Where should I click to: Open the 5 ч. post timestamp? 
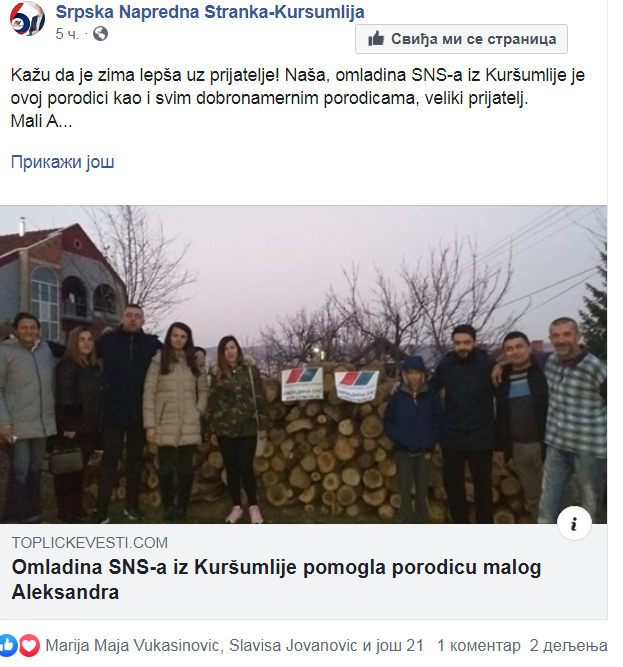coord(67,34)
